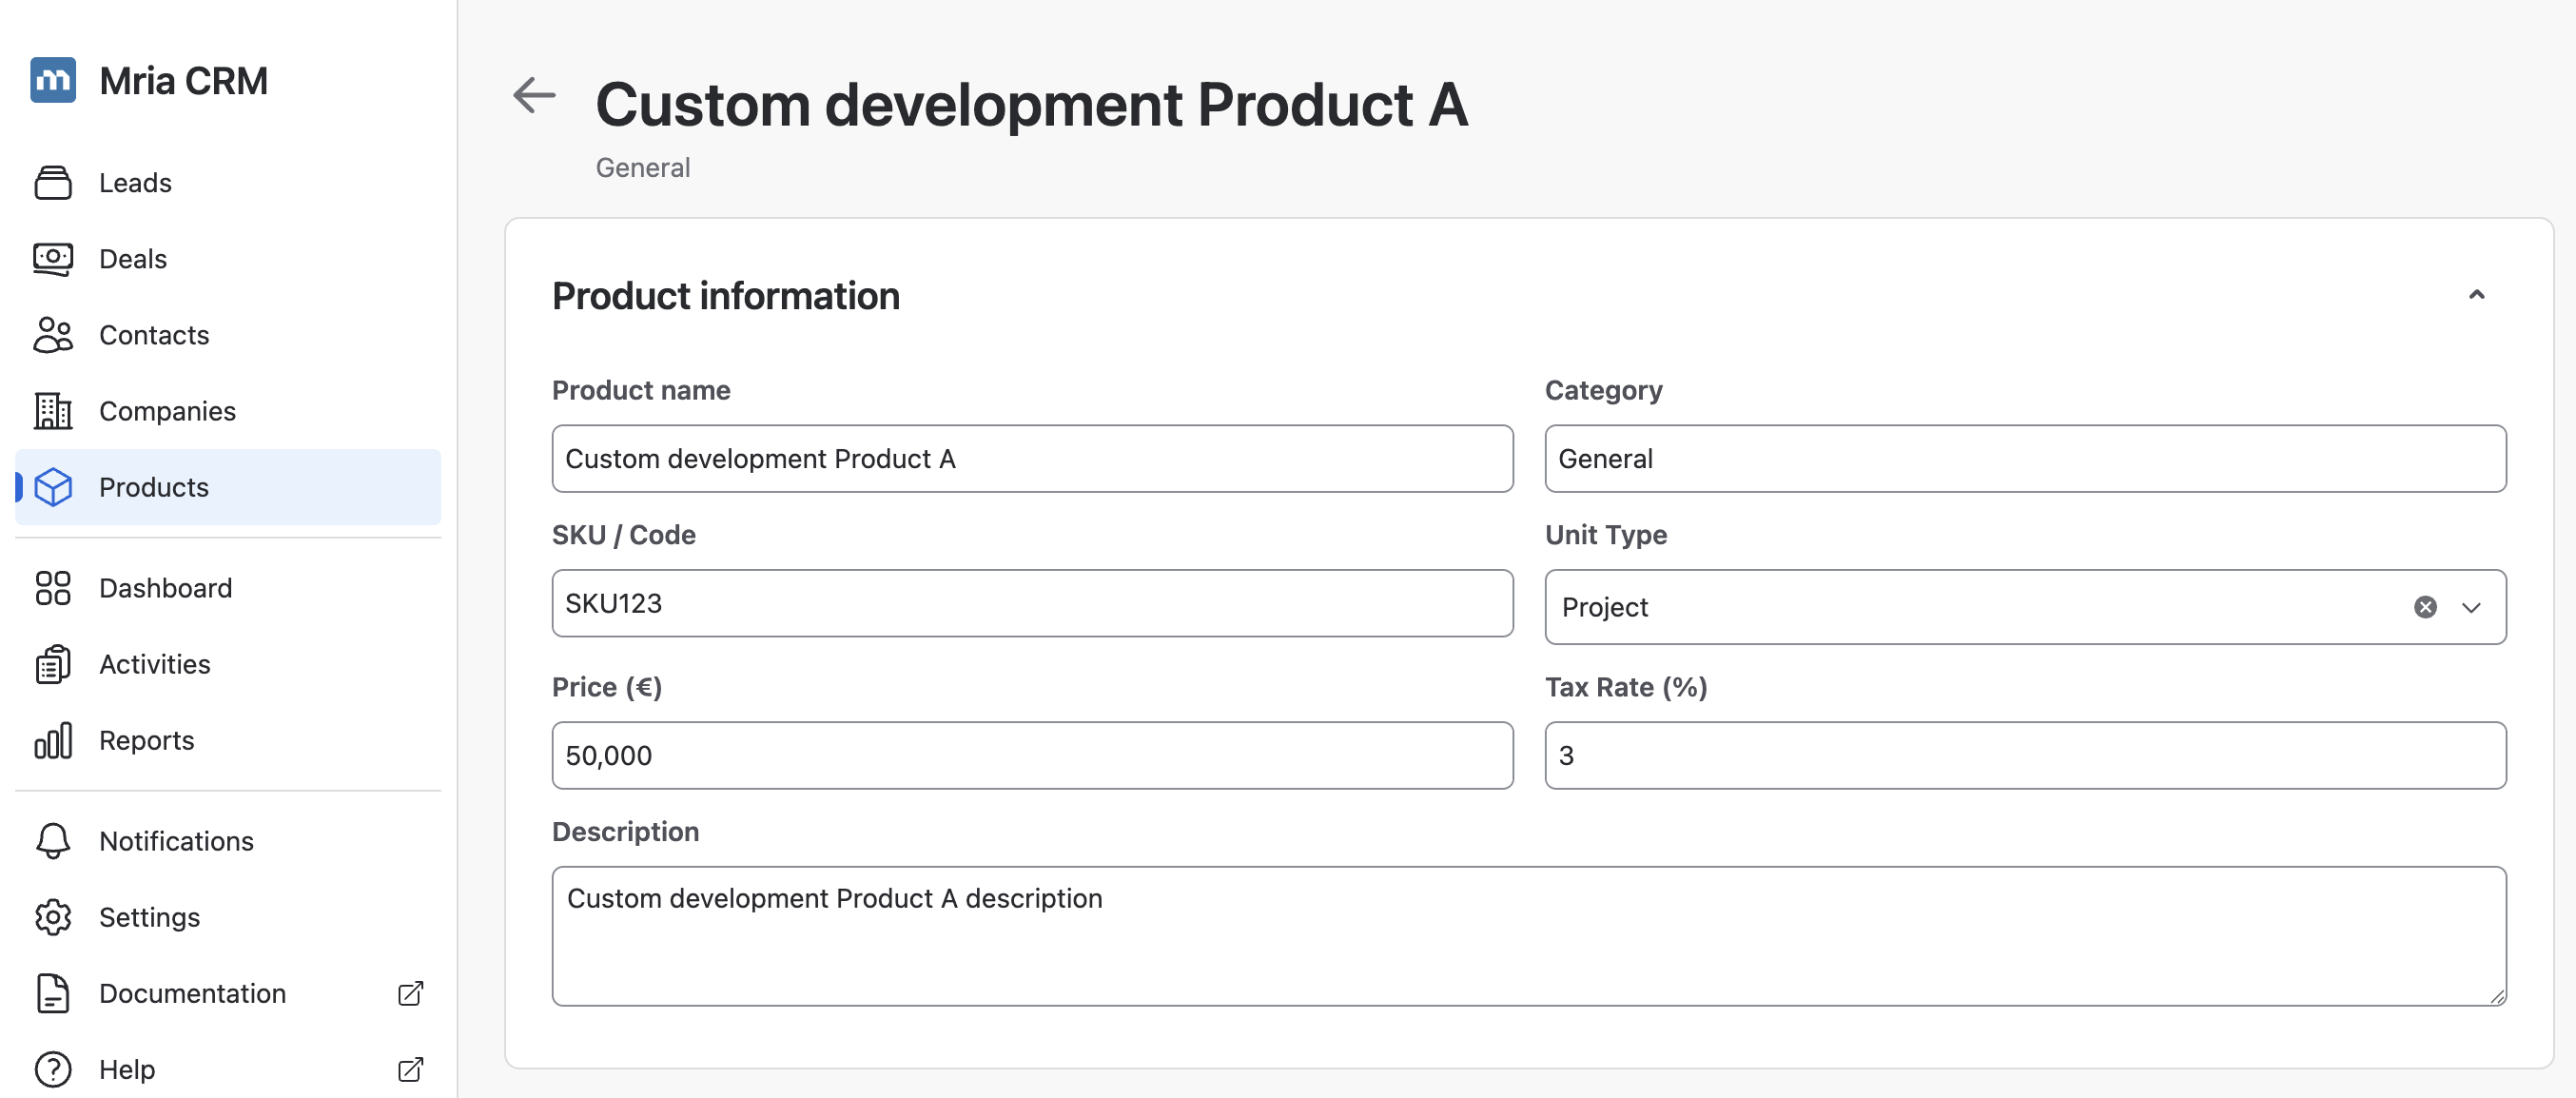Focus the SKU / Code field
2576x1098 pixels.
pos(1032,603)
